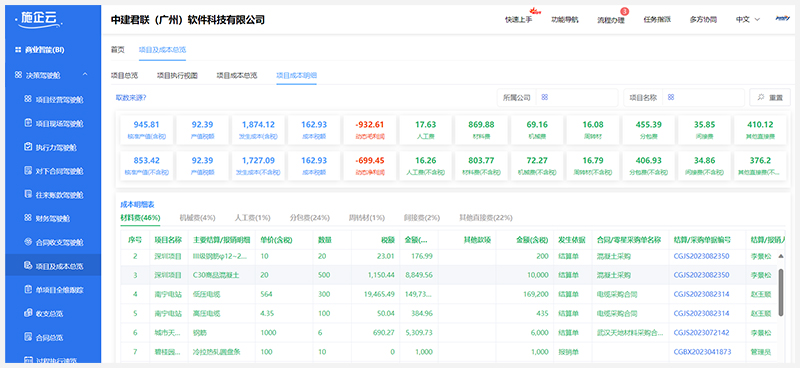Click the -932.61 red profit card
This screenshot has height=368, width=800.
[370, 130]
